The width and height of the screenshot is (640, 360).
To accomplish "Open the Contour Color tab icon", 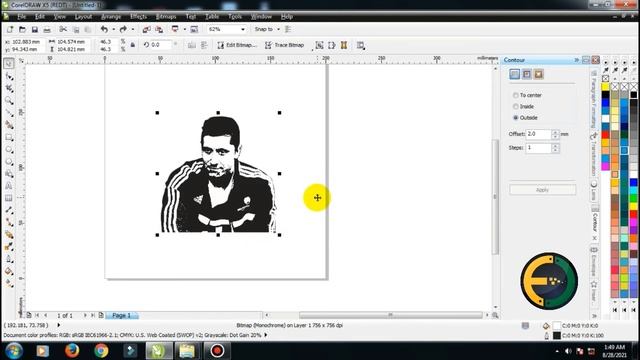I will (527, 74).
